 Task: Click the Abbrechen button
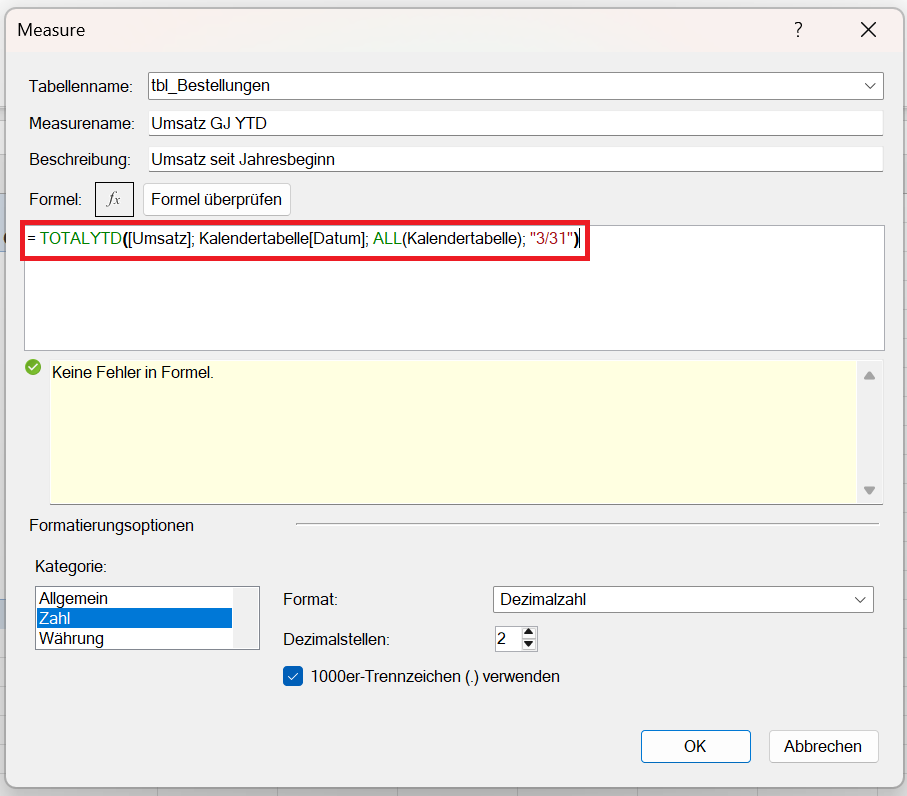tap(823, 746)
